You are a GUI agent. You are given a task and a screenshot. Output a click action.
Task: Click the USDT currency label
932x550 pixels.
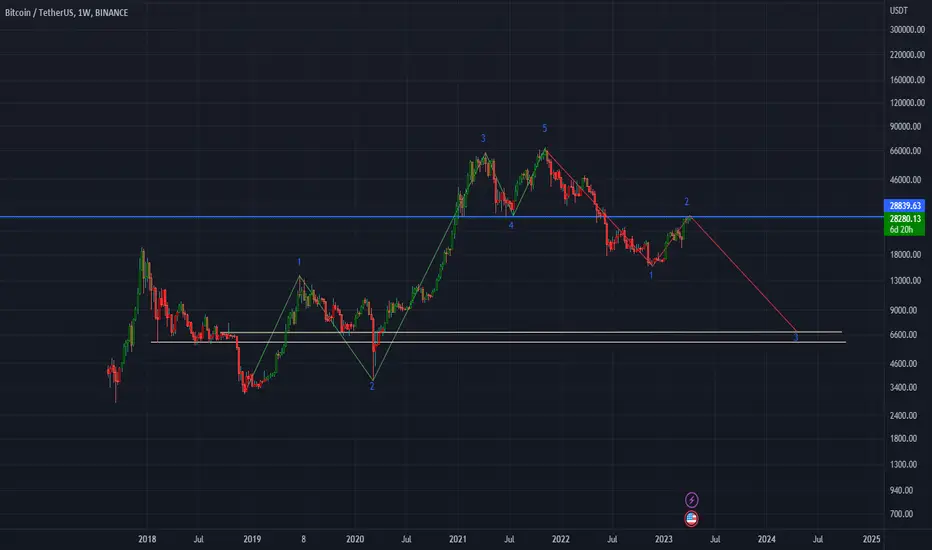[899, 11]
